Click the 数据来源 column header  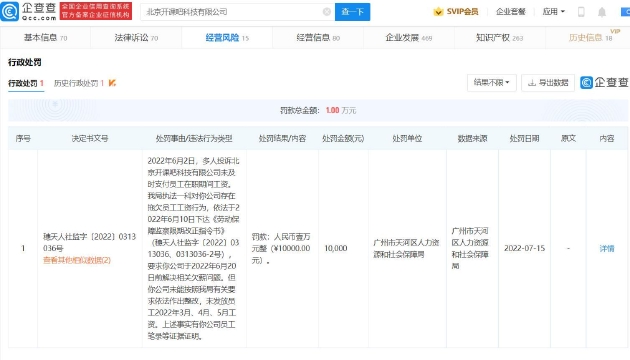click(x=472, y=138)
